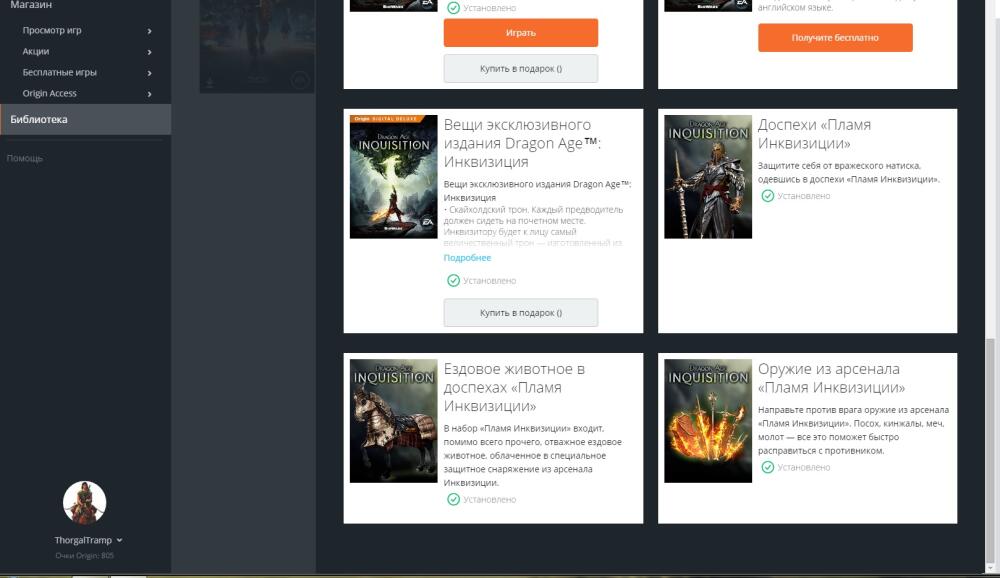Viewport: 1000px width, 578px height.
Task: Expand the Origin Access submenu arrow
Action: [149, 94]
